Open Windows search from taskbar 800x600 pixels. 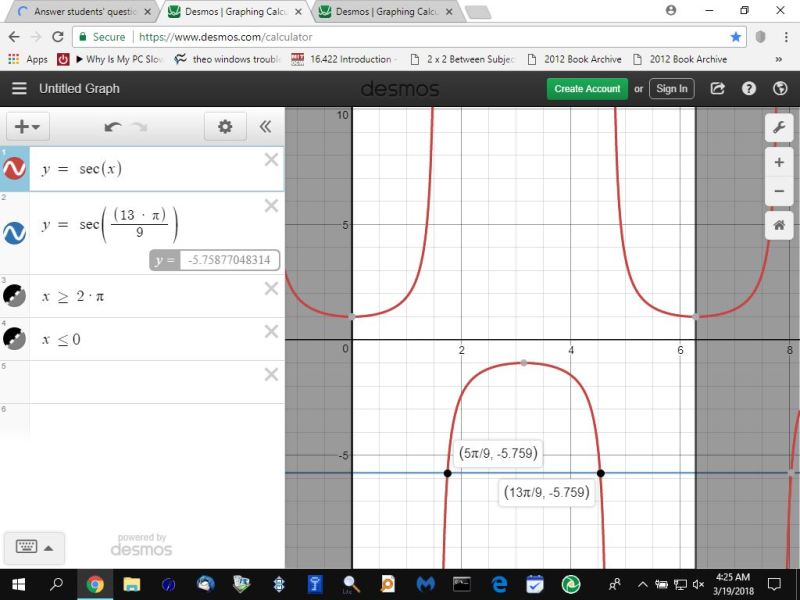click(57, 584)
